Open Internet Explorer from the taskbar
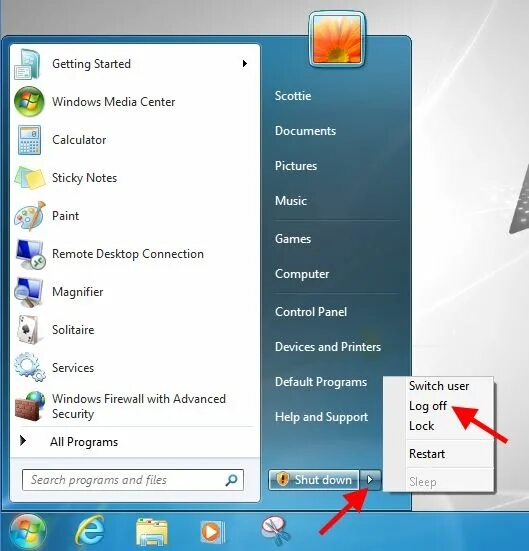This screenshot has width=529, height=551. click(x=90, y=531)
